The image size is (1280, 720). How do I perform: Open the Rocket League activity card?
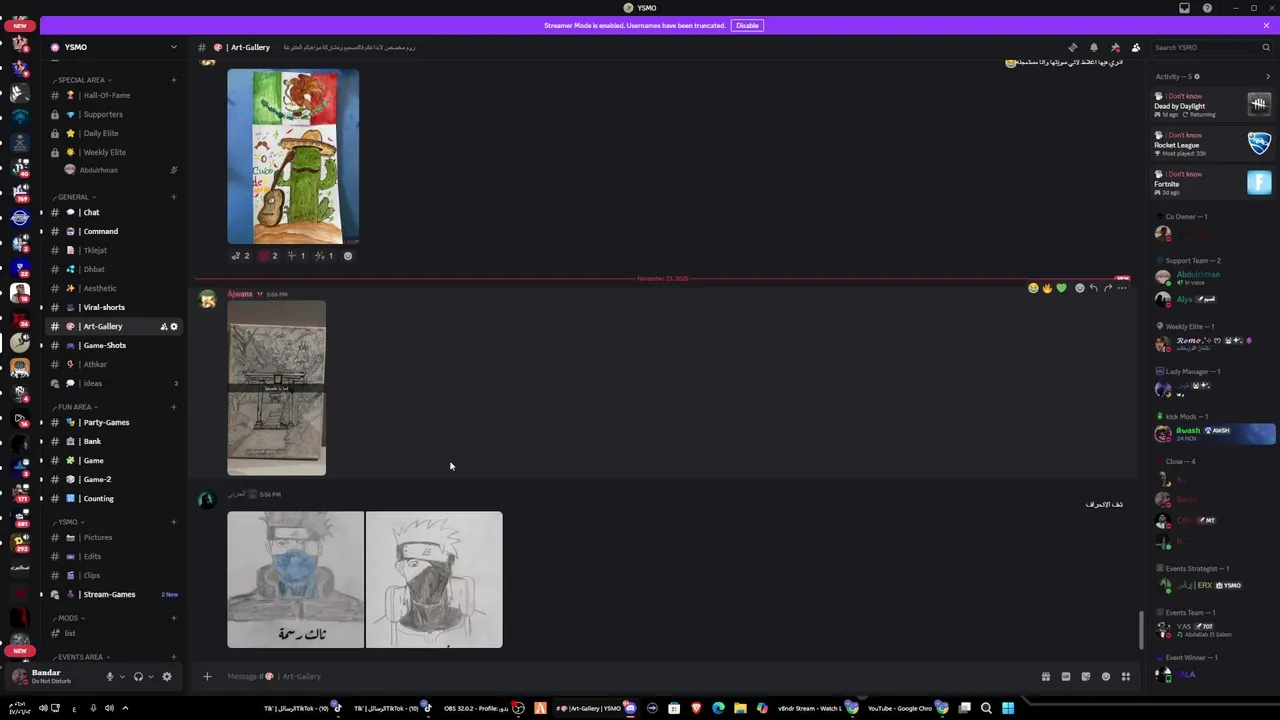click(1212, 143)
